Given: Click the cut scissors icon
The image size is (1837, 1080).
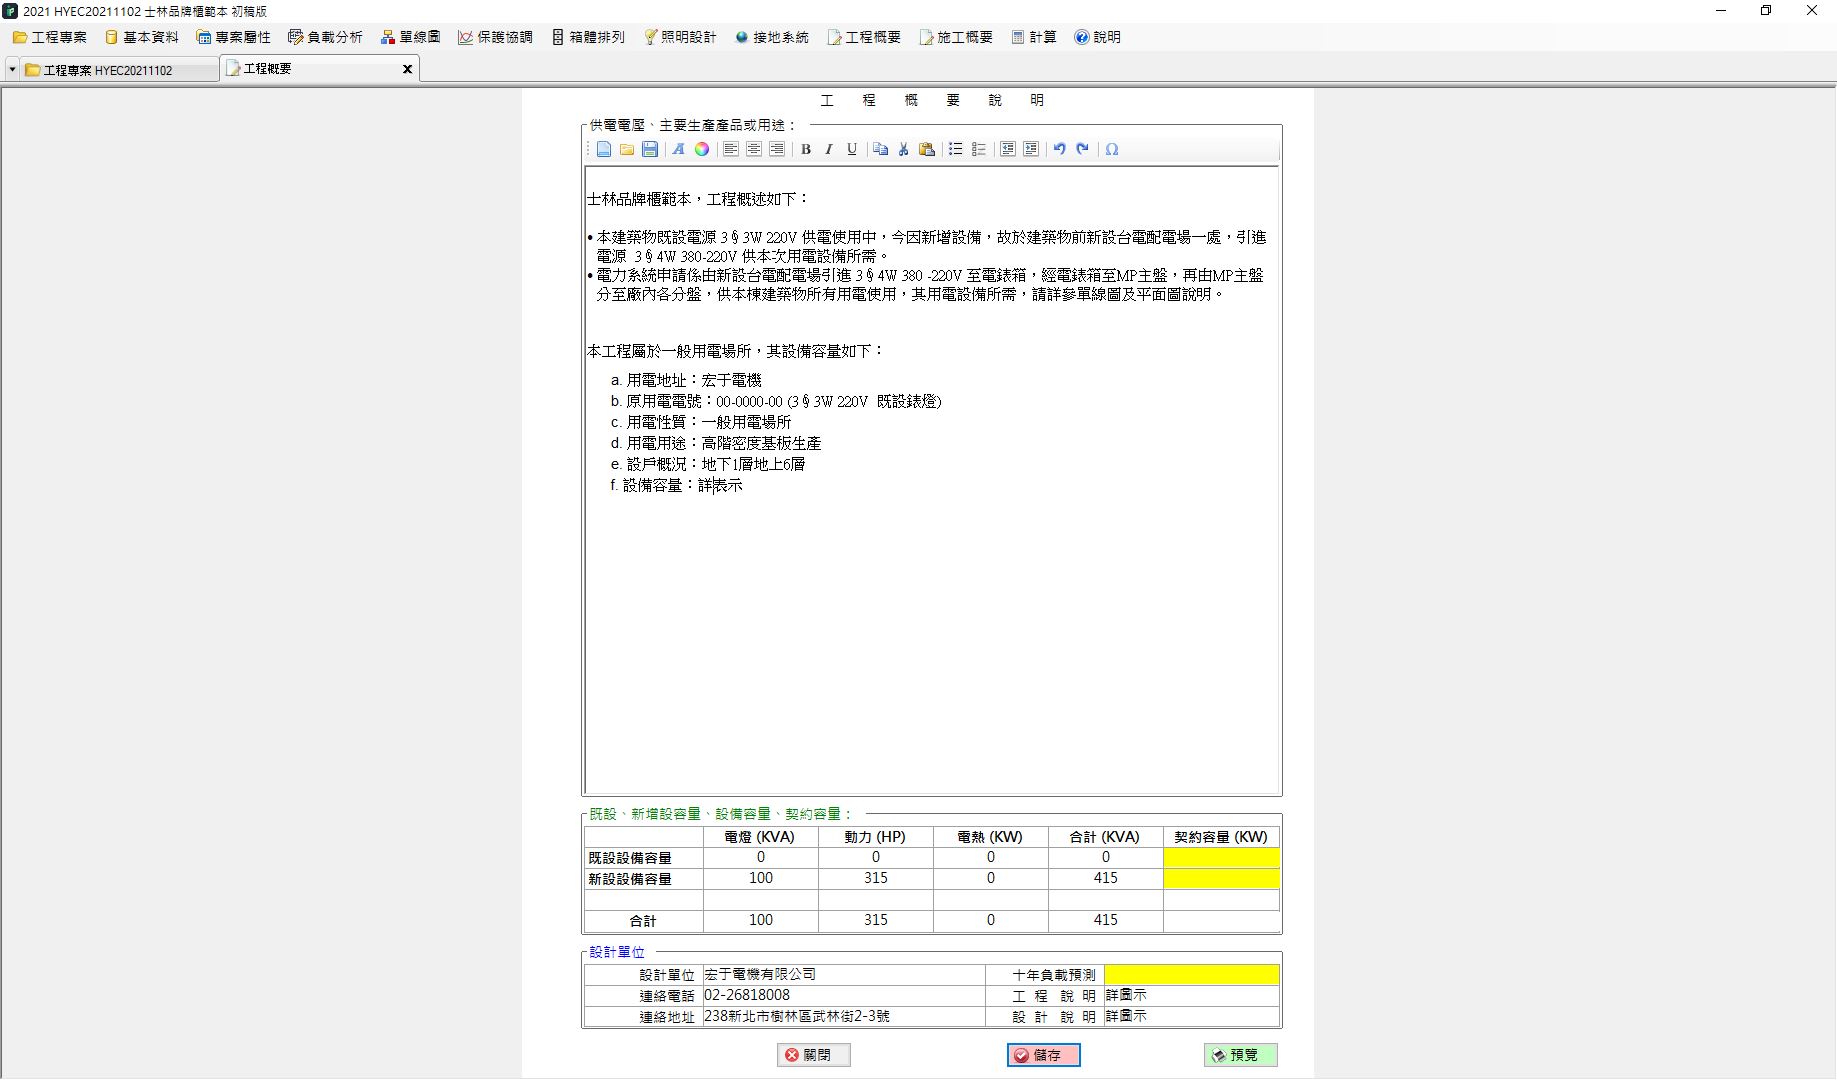Looking at the screenshot, I should [x=904, y=149].
